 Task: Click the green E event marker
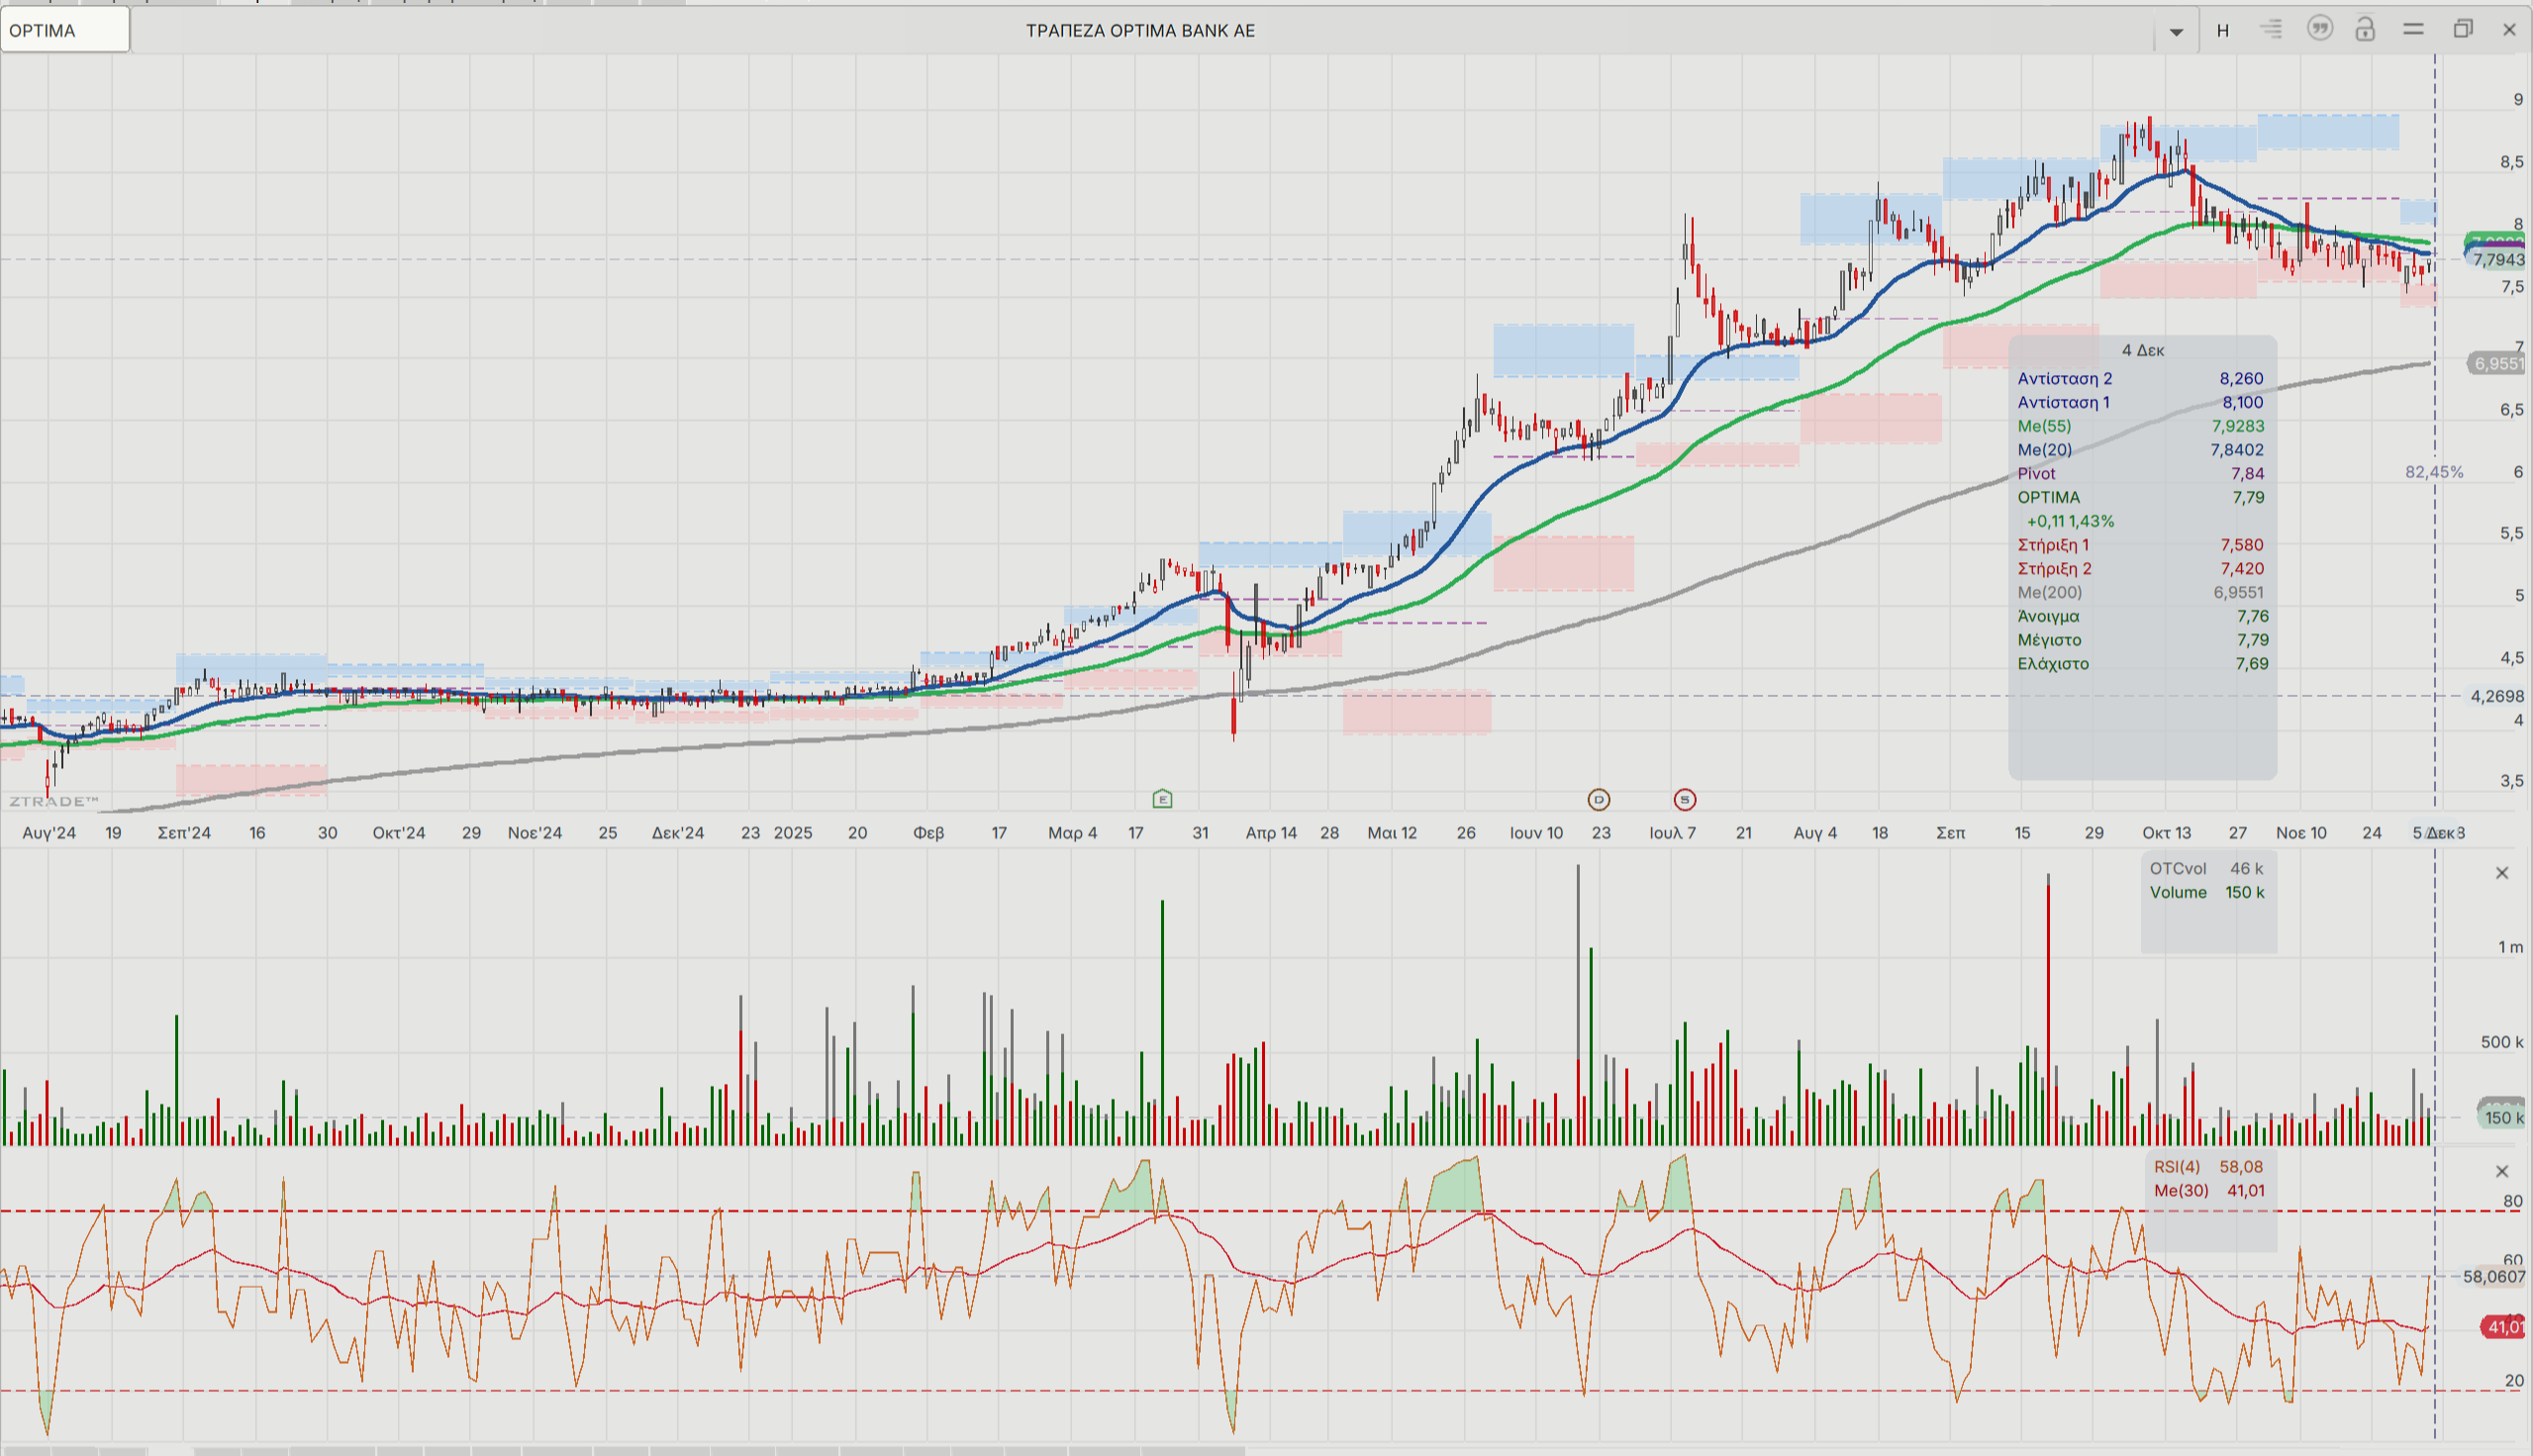[1162, 799]
